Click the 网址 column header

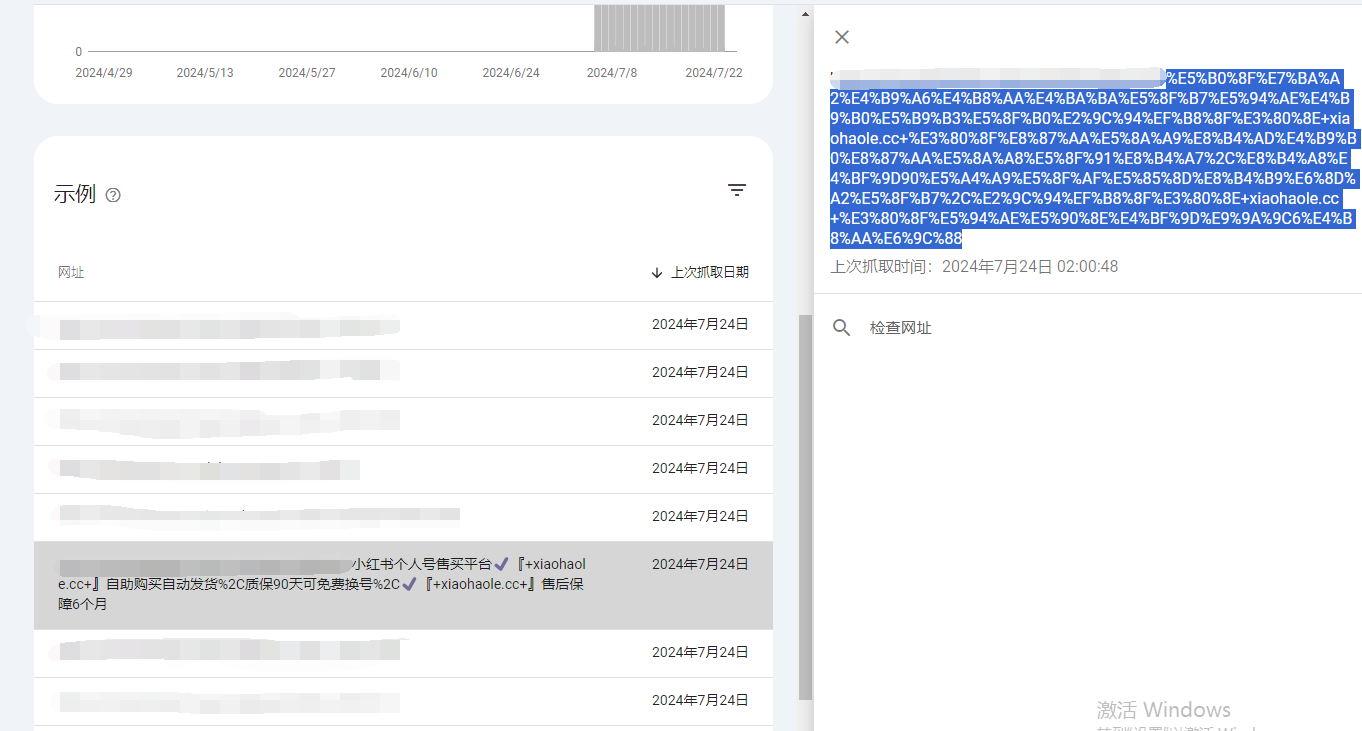(x=71, y=272)
